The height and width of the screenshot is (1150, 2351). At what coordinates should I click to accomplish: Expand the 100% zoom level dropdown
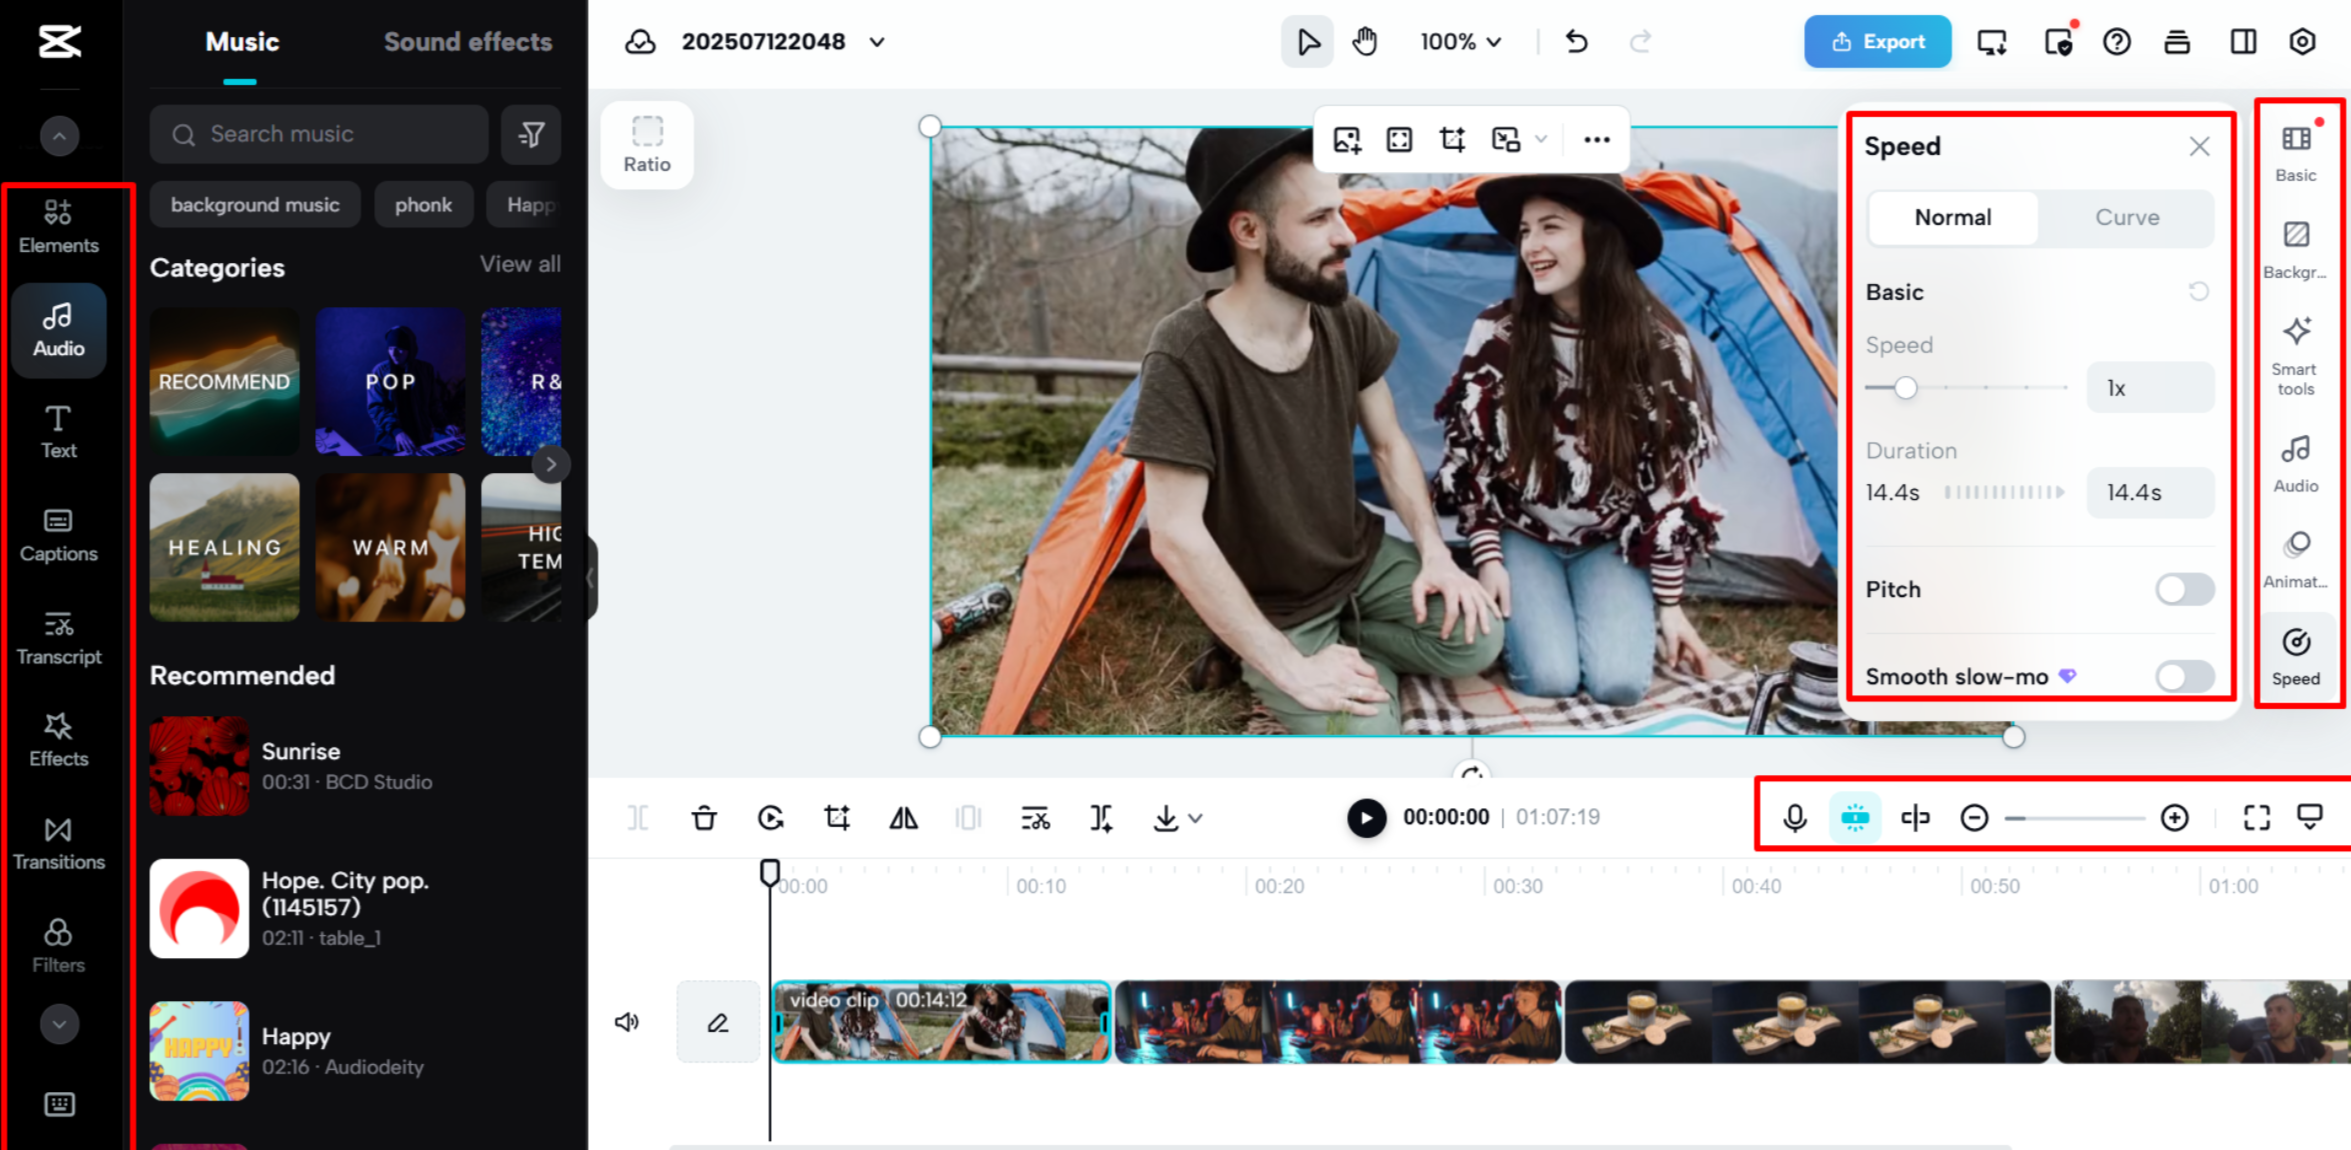coord(1461,42)
